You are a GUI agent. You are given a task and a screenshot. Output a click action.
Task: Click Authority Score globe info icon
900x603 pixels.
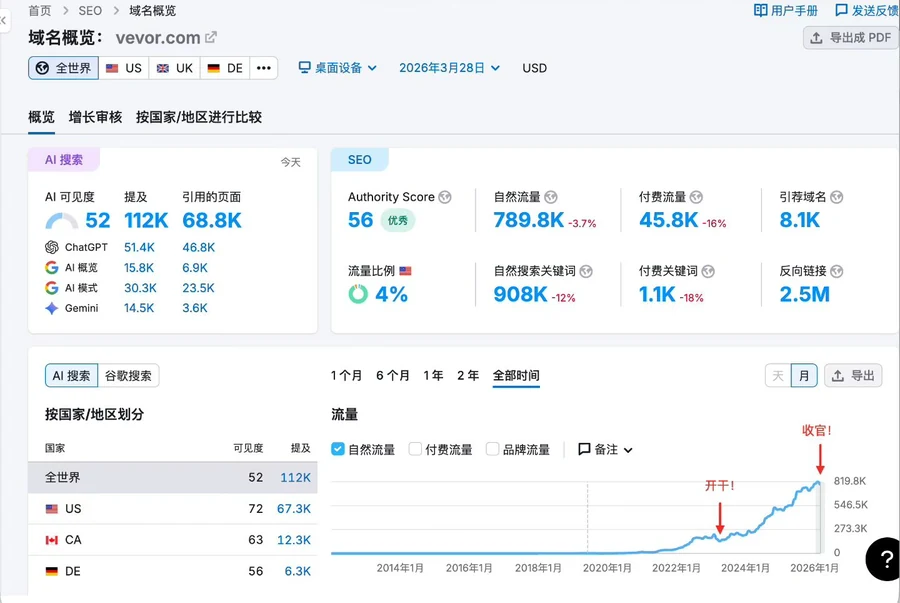(445, 197)
